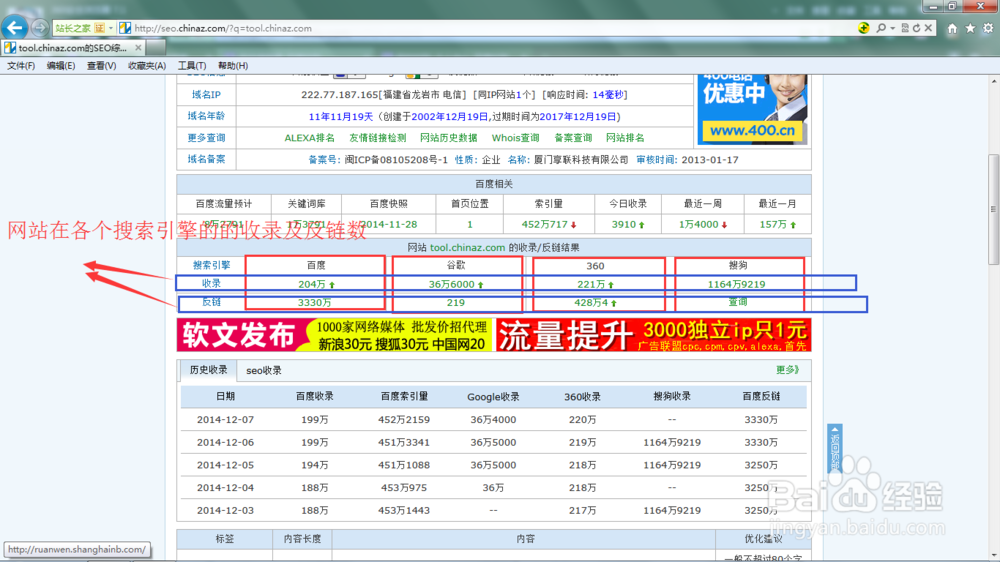Click the Google 收录 value 36万6000
The height and width of the screenshot is (562, 1000).
pyautogui.click(x=452, y=285)
